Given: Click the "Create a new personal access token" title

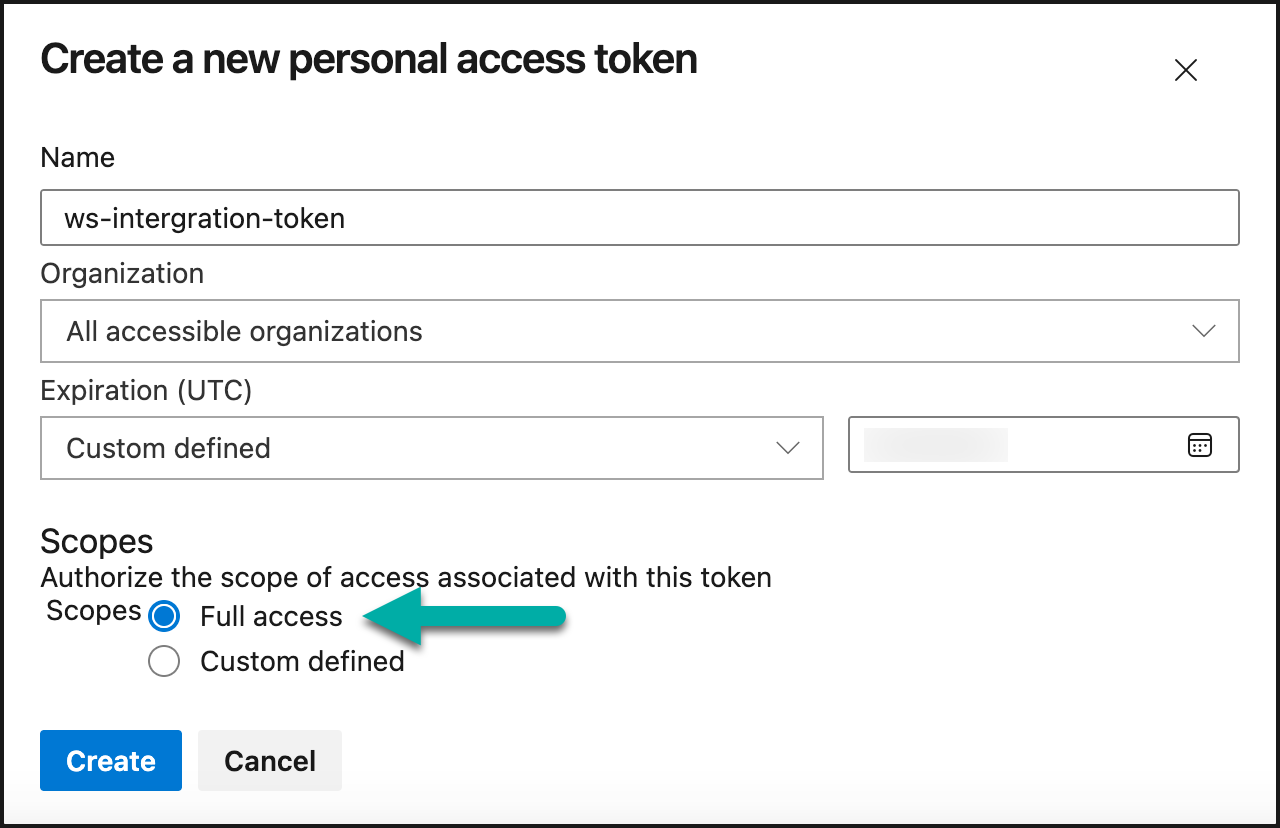Looking at the screenshot, I should [x=368, y=60].
